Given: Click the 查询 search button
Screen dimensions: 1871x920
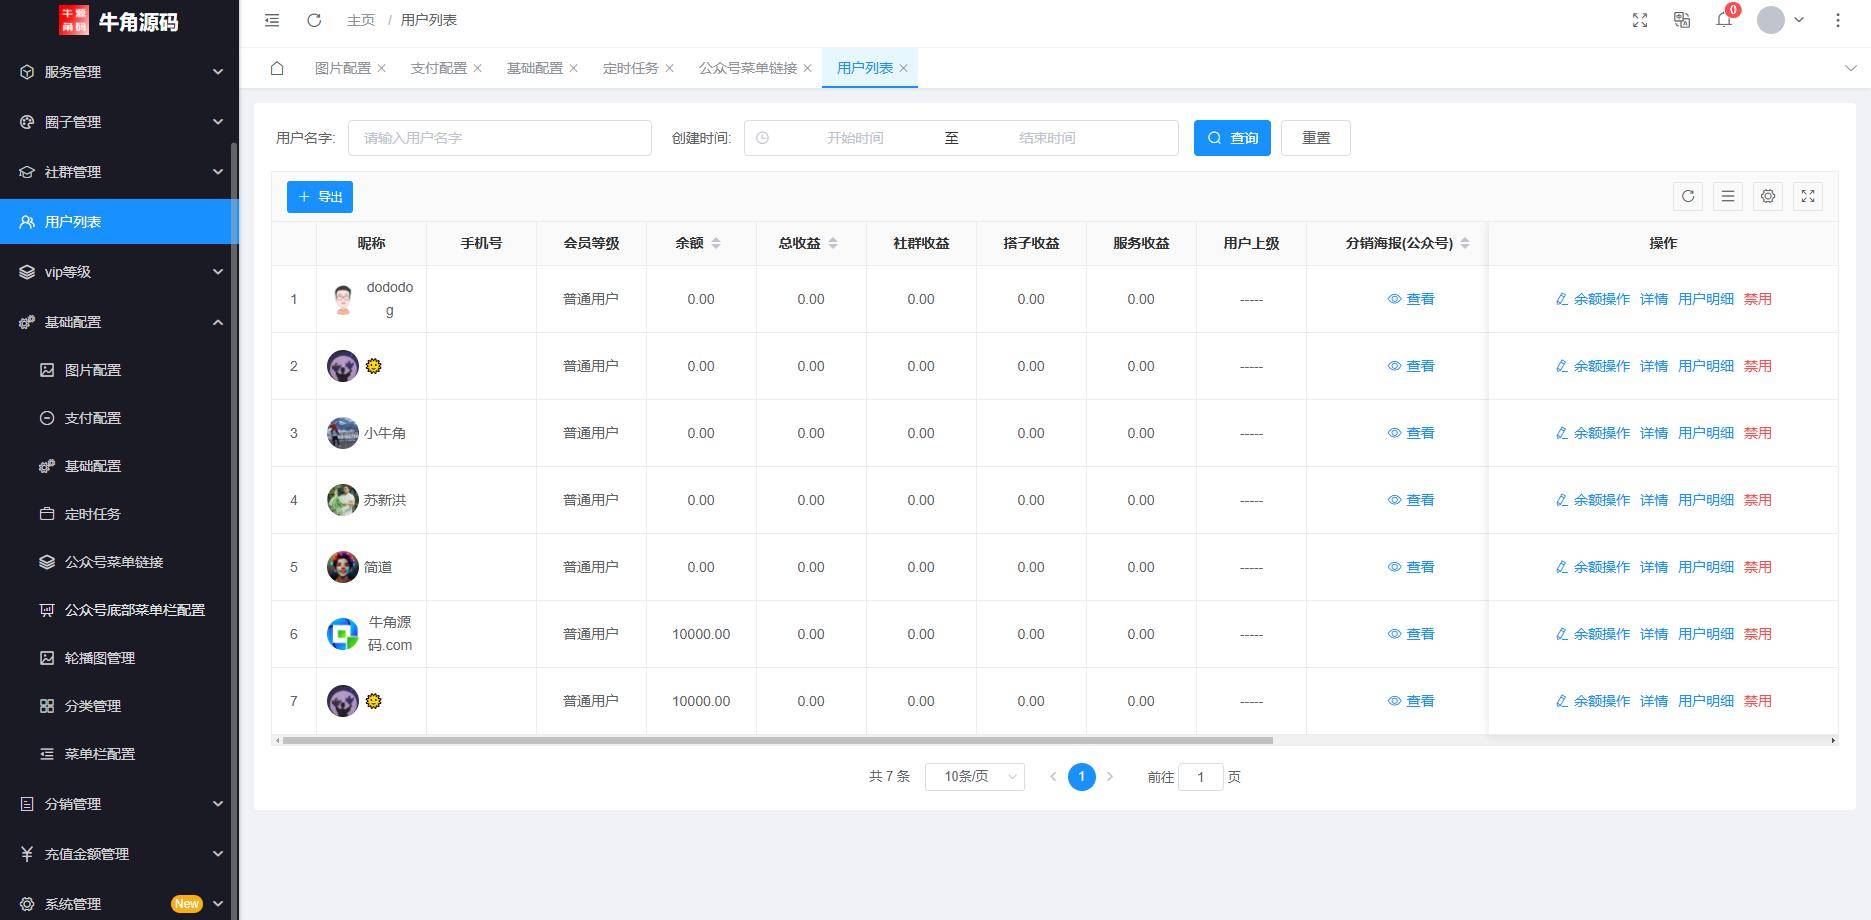Looking at the screenshot, I should tap(1232, 138).
